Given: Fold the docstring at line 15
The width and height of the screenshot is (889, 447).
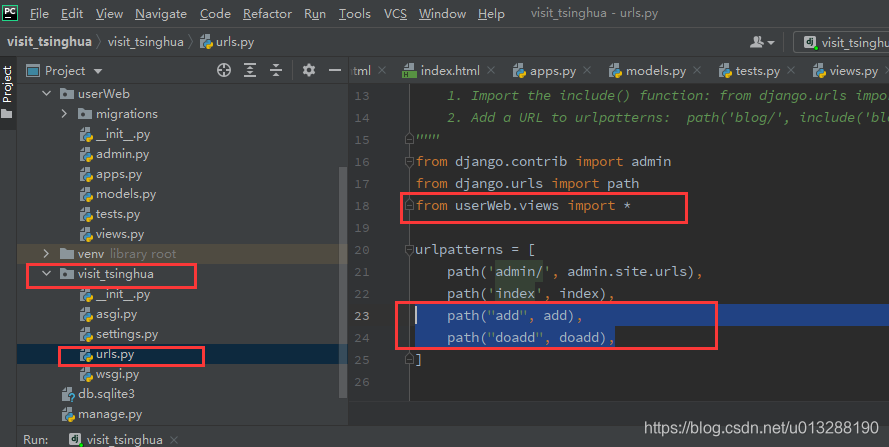Looking at the screenshot, I should (409, 139).
